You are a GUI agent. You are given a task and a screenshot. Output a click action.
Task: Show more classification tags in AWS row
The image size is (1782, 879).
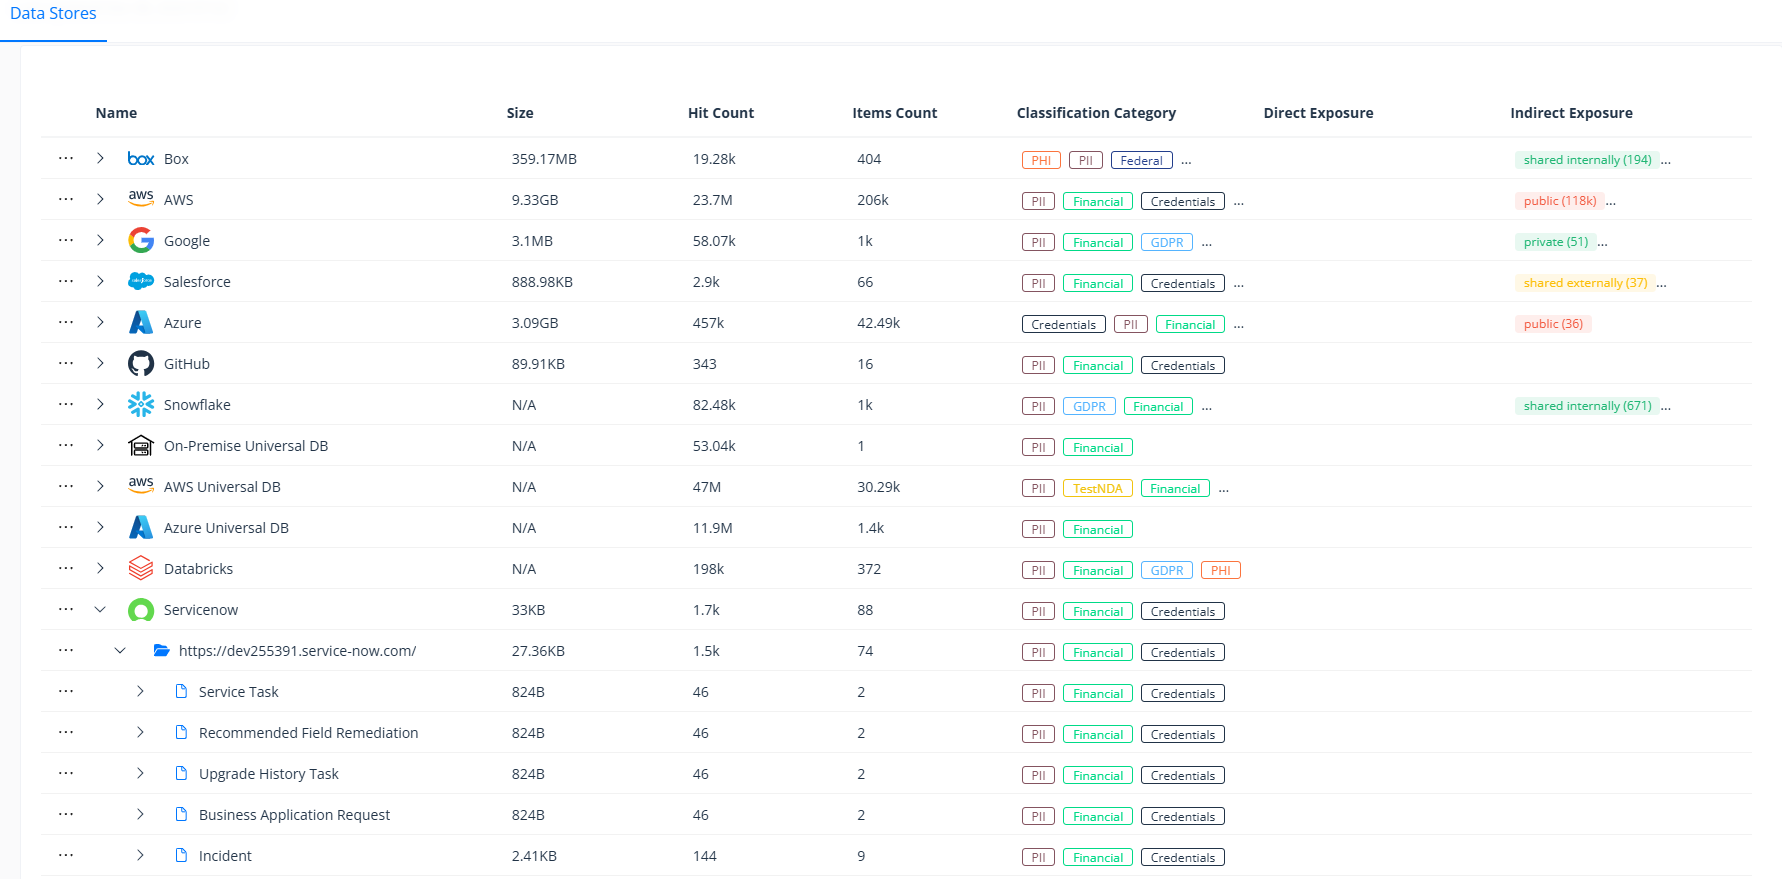1239,201
